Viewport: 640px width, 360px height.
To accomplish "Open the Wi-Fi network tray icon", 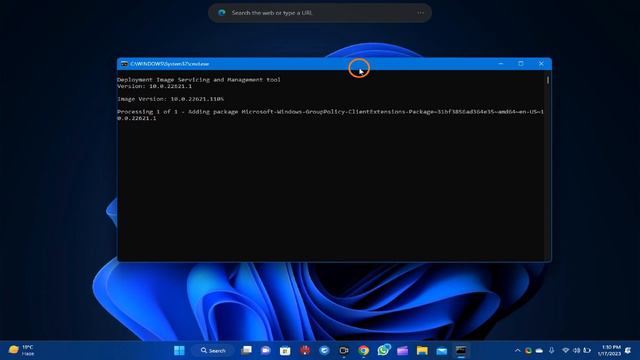I will [565, 350].
